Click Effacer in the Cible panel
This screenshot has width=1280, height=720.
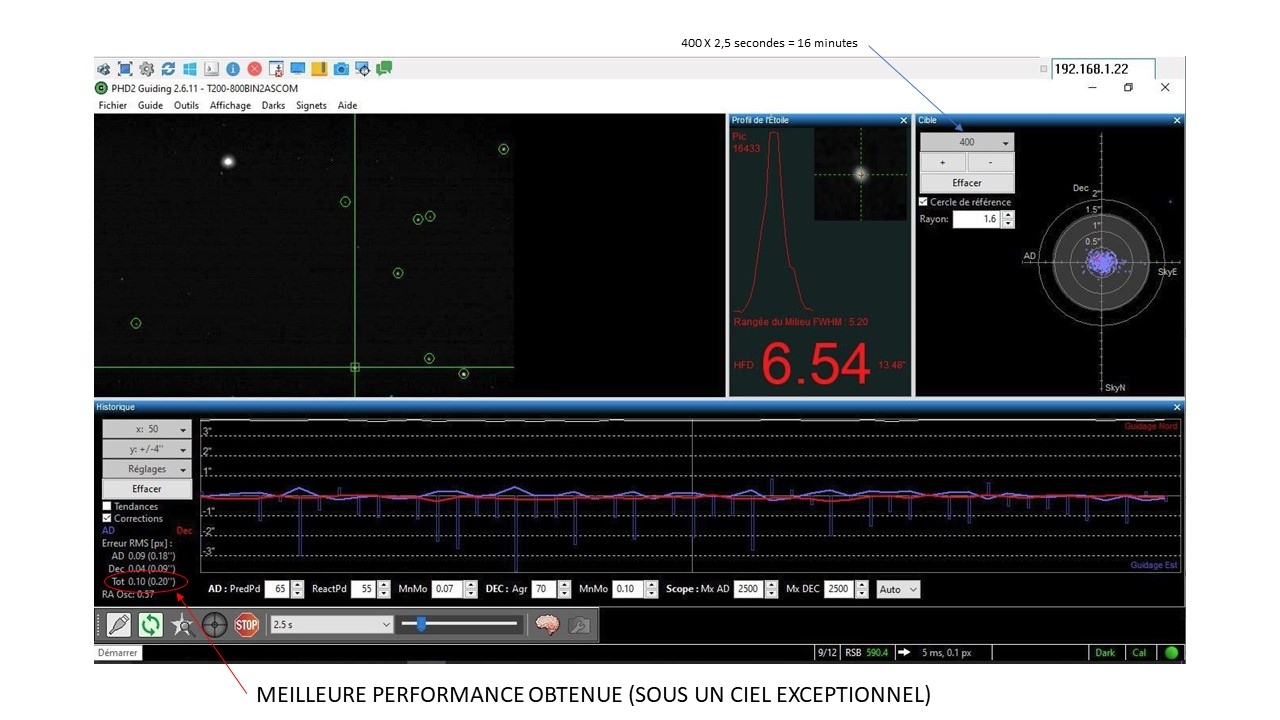967,183
